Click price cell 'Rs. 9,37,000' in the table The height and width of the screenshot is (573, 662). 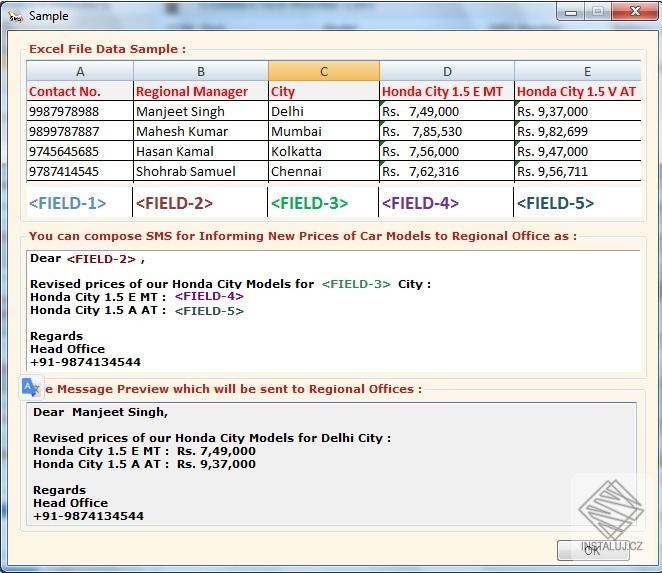(578, 111)
